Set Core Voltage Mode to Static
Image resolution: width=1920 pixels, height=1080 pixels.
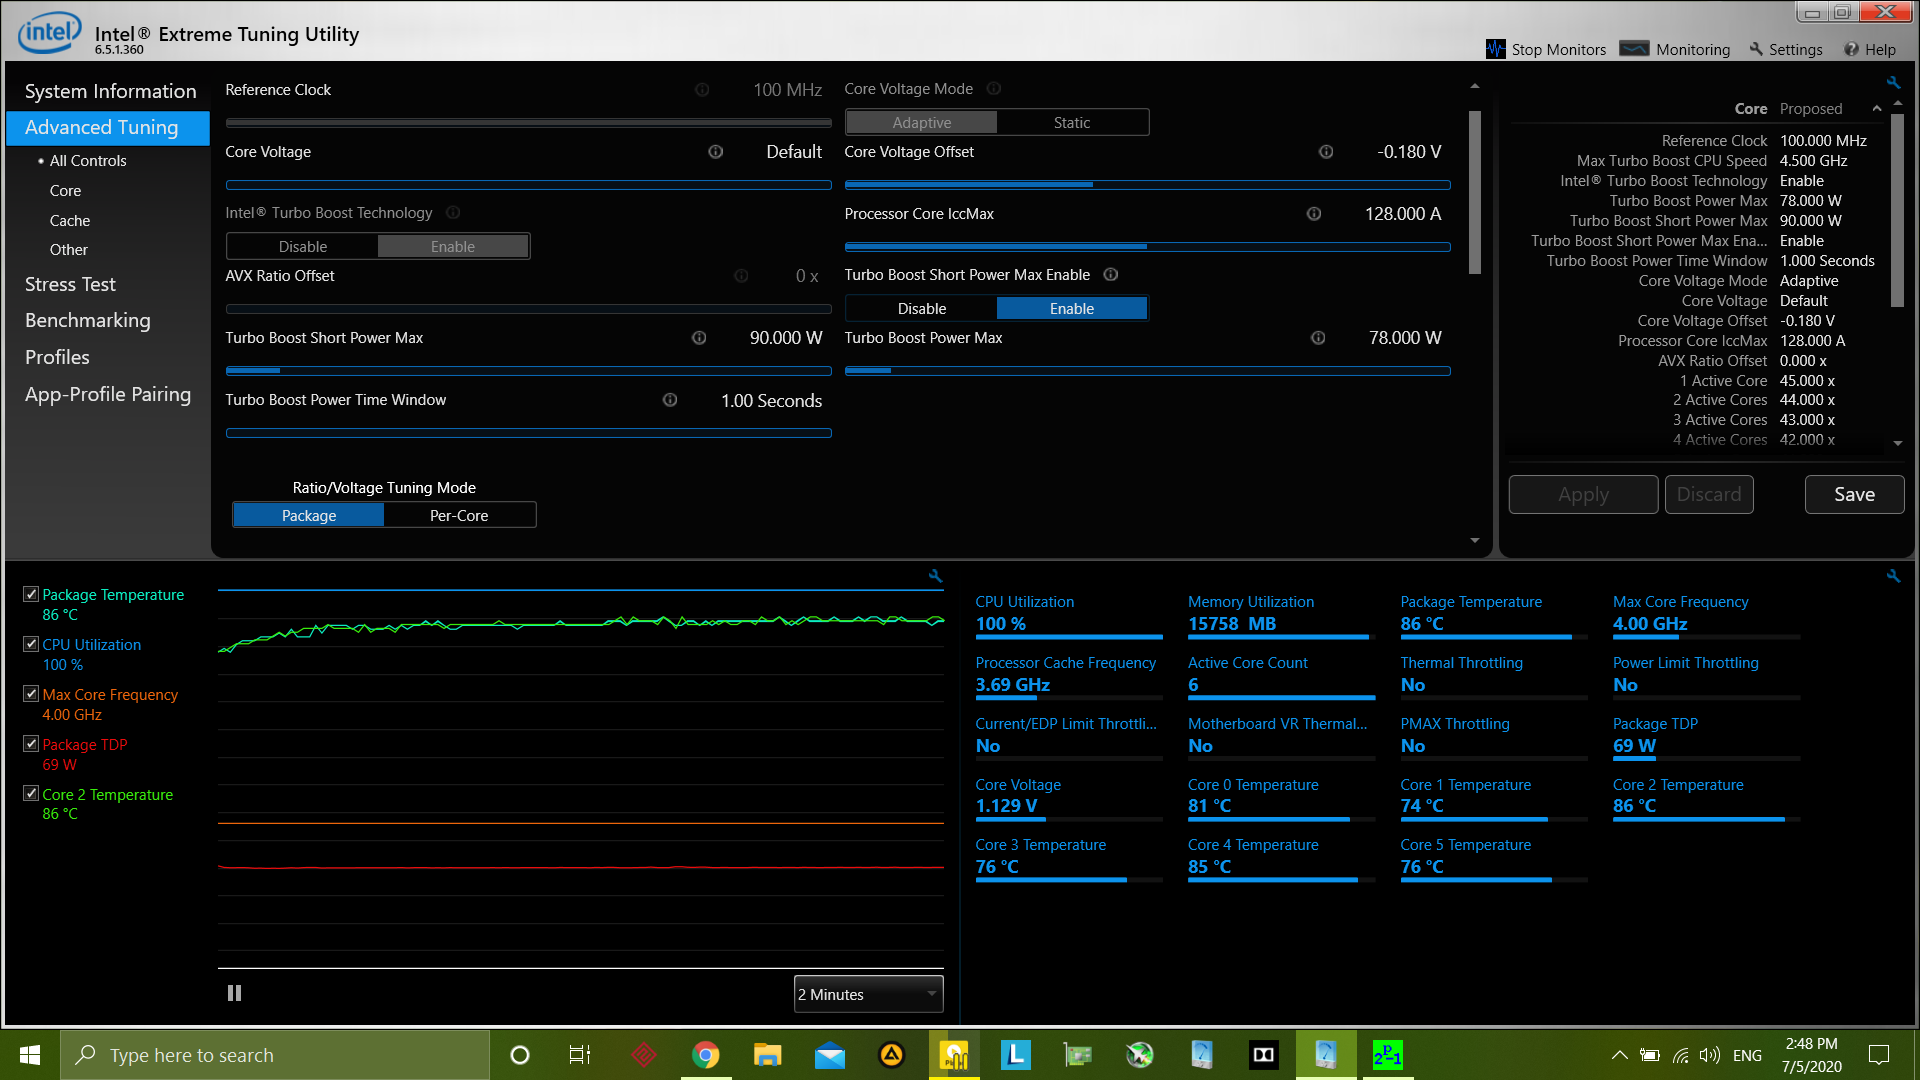coord(1072,122)
